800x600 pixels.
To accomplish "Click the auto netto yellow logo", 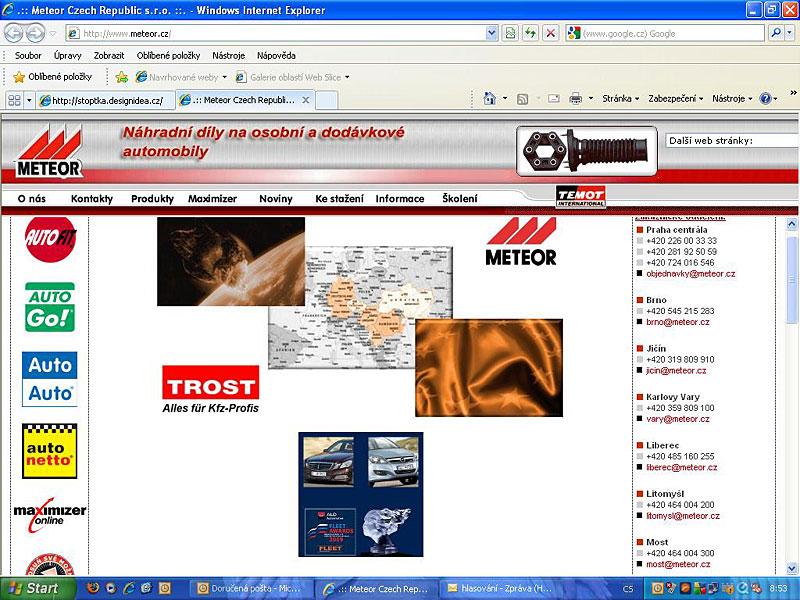I will pyautogui.click(x=49, y=451).
